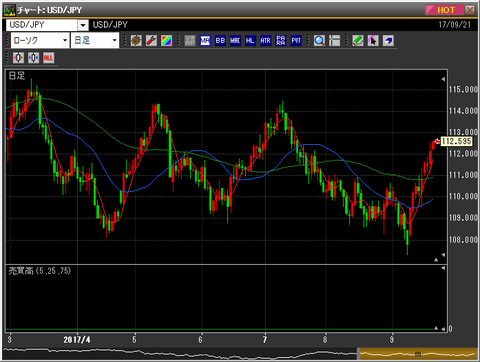Toggle the MA moving average indicator
This screenshot has height=362, width=480.
(205, 41)
